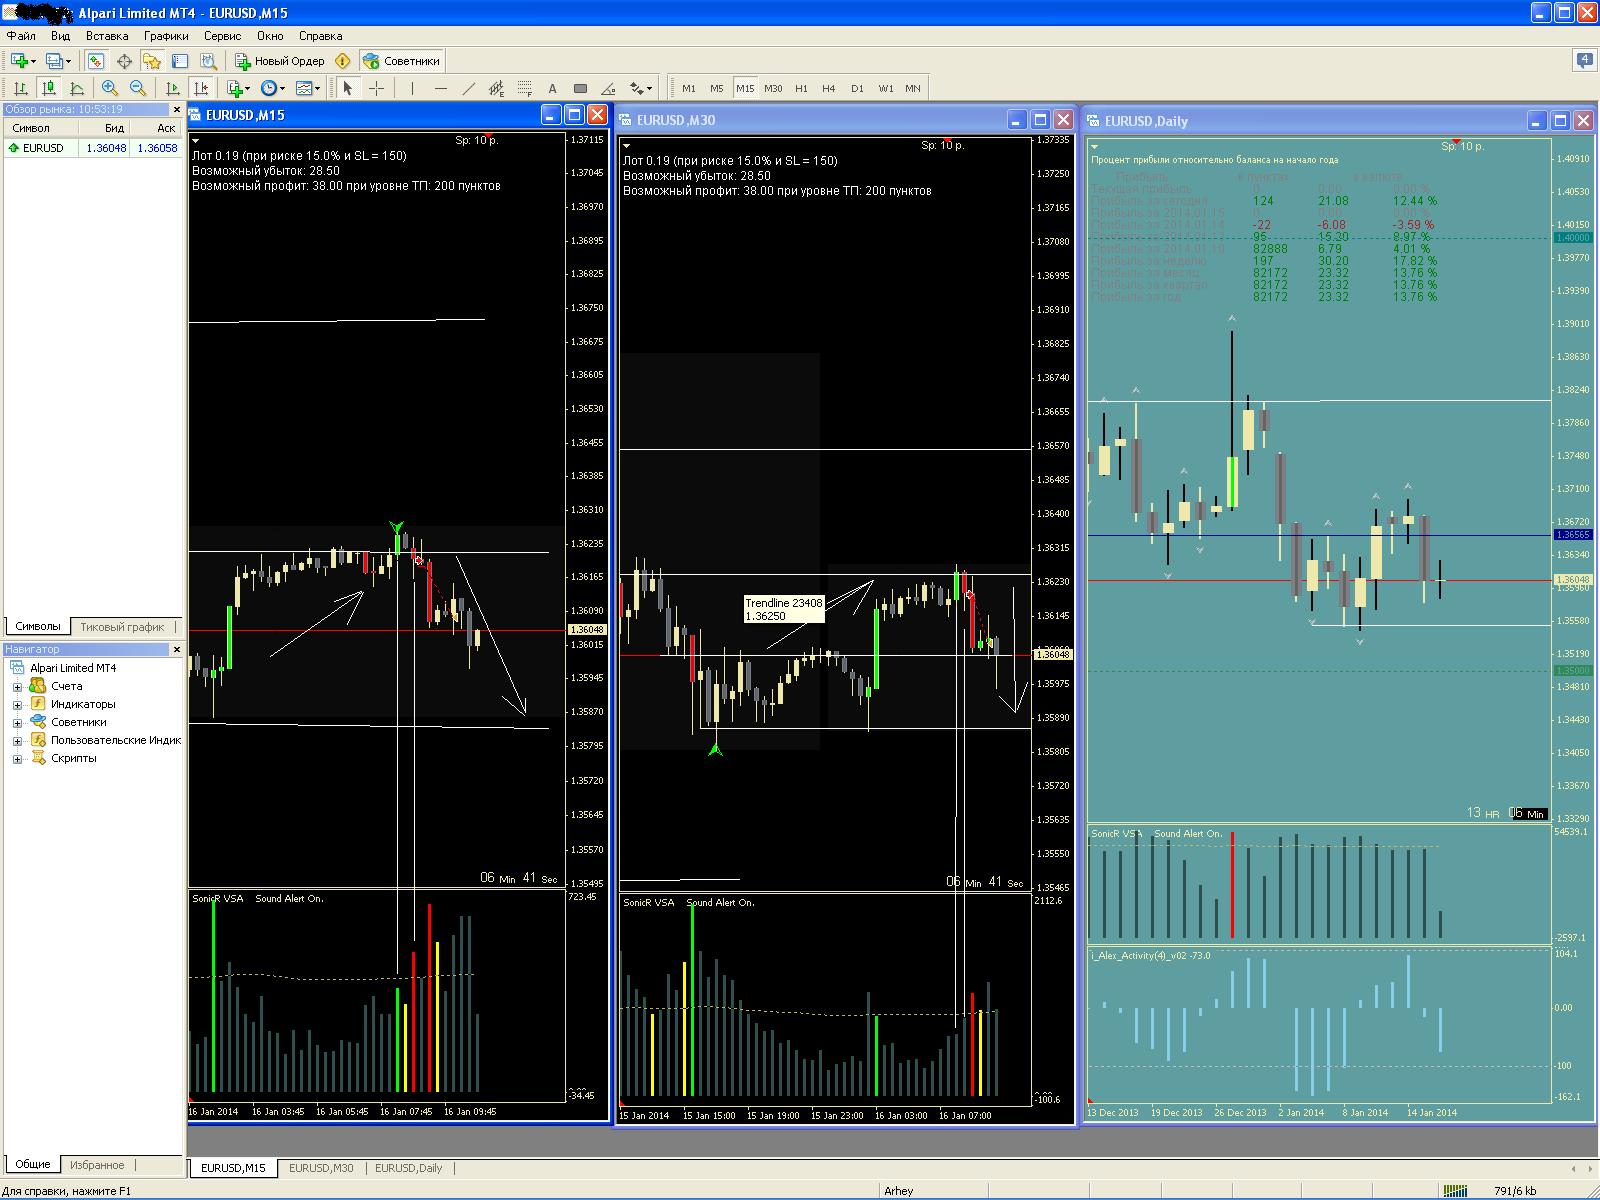The height and width of the screenshot is (1200, 1600).
Task: Close the Навигатор panel
Action: (177, 650)
